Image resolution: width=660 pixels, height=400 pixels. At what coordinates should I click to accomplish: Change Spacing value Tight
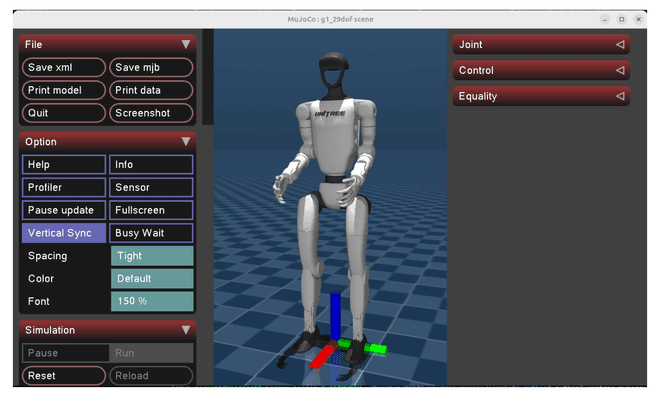click(152, 256)
